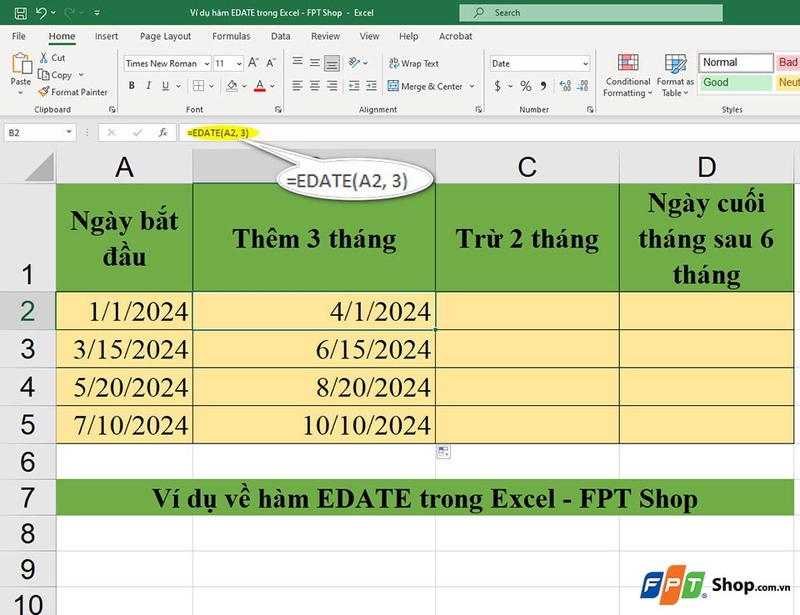Expand the Fill Color arrow
Viewport: 800px width, 615px height.
pos(244,86)
